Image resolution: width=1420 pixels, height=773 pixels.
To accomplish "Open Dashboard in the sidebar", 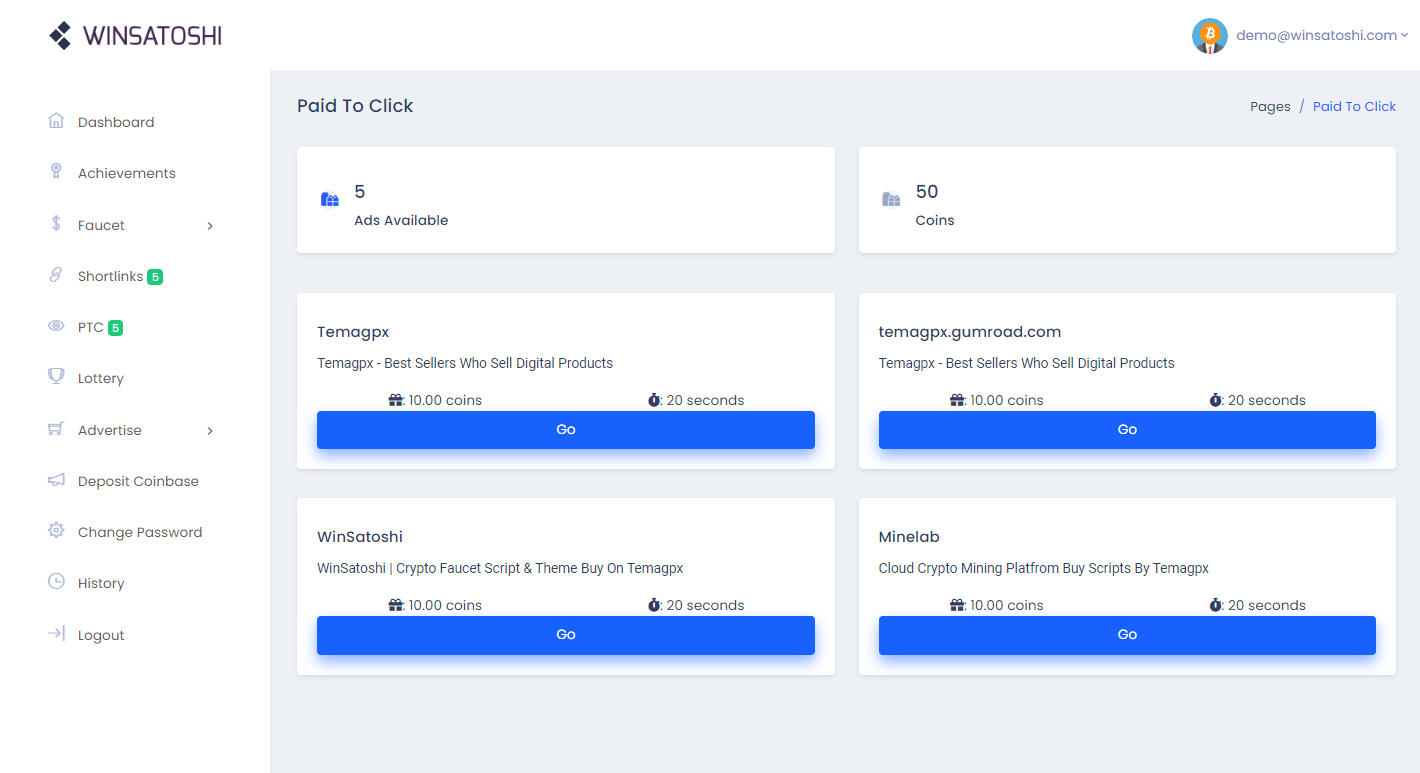I will (116, 122).
